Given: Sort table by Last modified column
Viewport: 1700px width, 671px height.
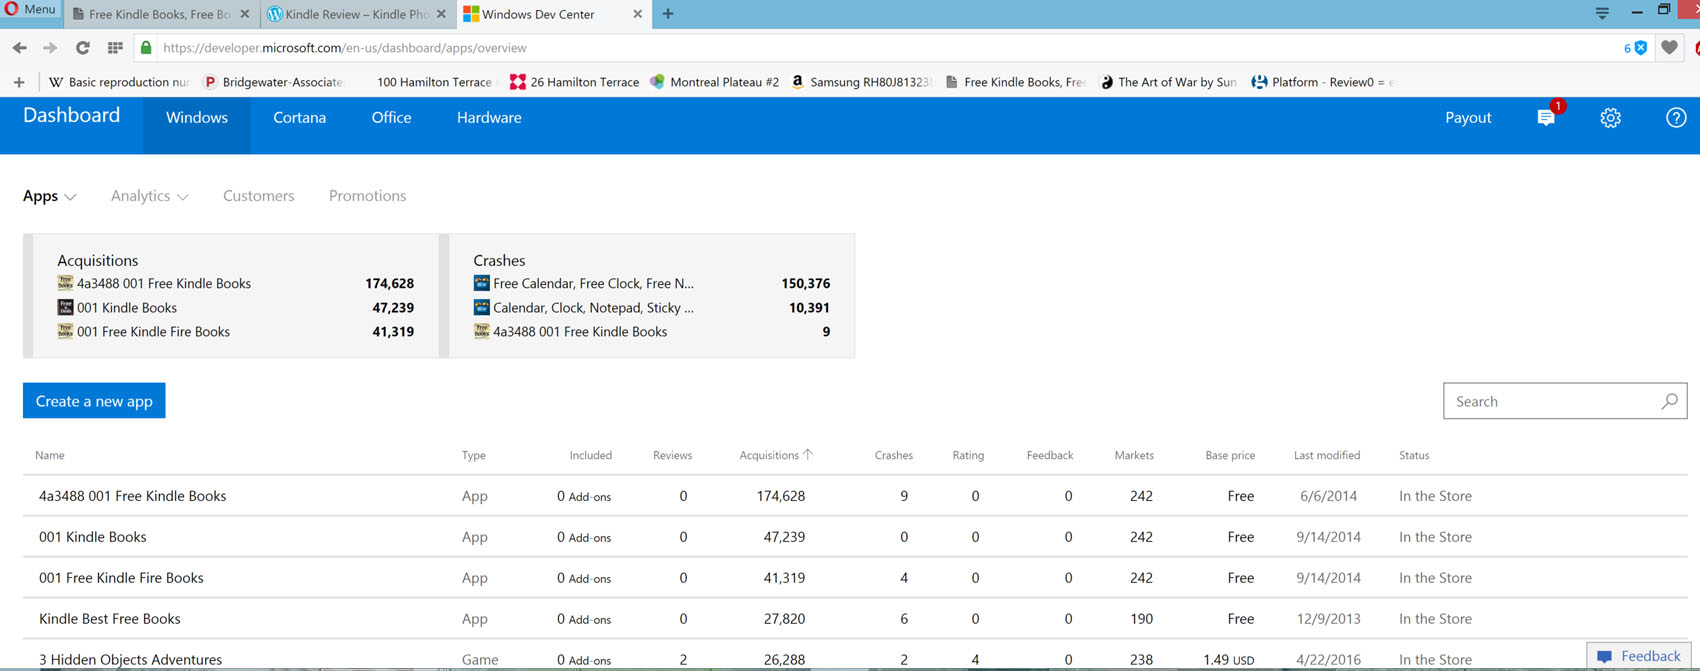Looking at the screenshot, I should coord(1327,455).
